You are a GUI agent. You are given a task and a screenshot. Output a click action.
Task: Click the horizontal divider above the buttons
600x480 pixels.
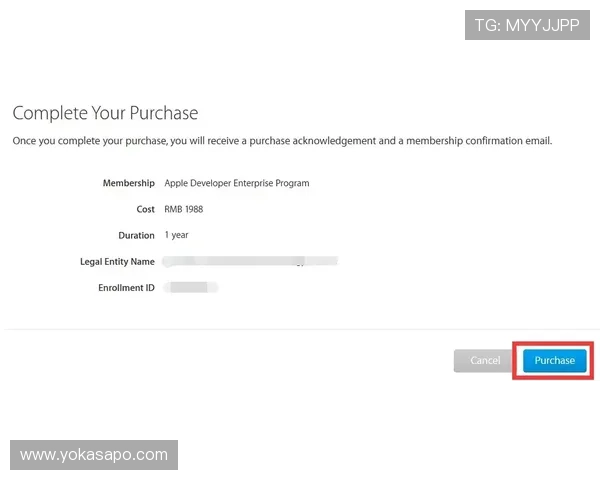pos(300,329)
